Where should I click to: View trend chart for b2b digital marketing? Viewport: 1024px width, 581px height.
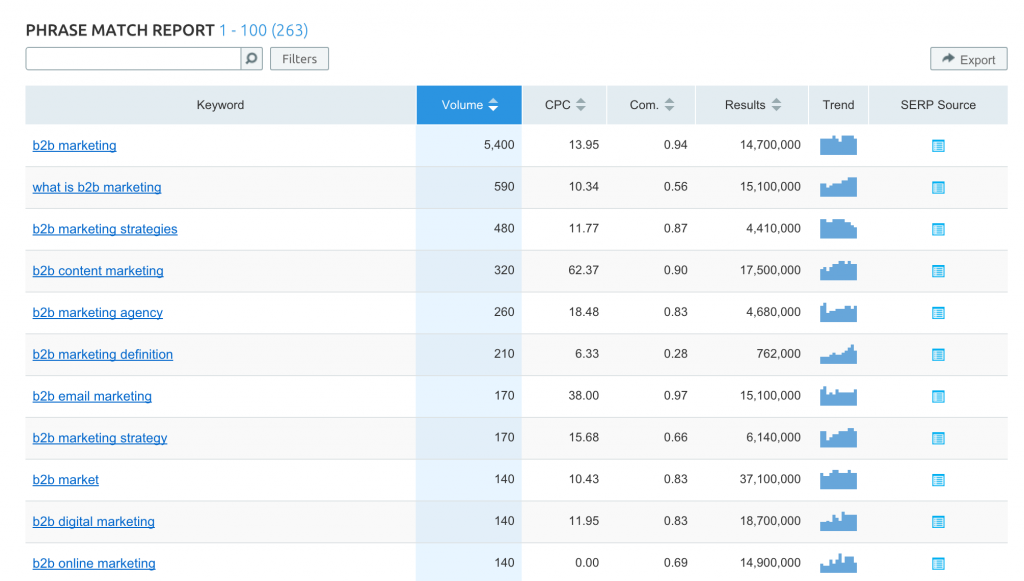pyautogui.click(x=839, y=521)
